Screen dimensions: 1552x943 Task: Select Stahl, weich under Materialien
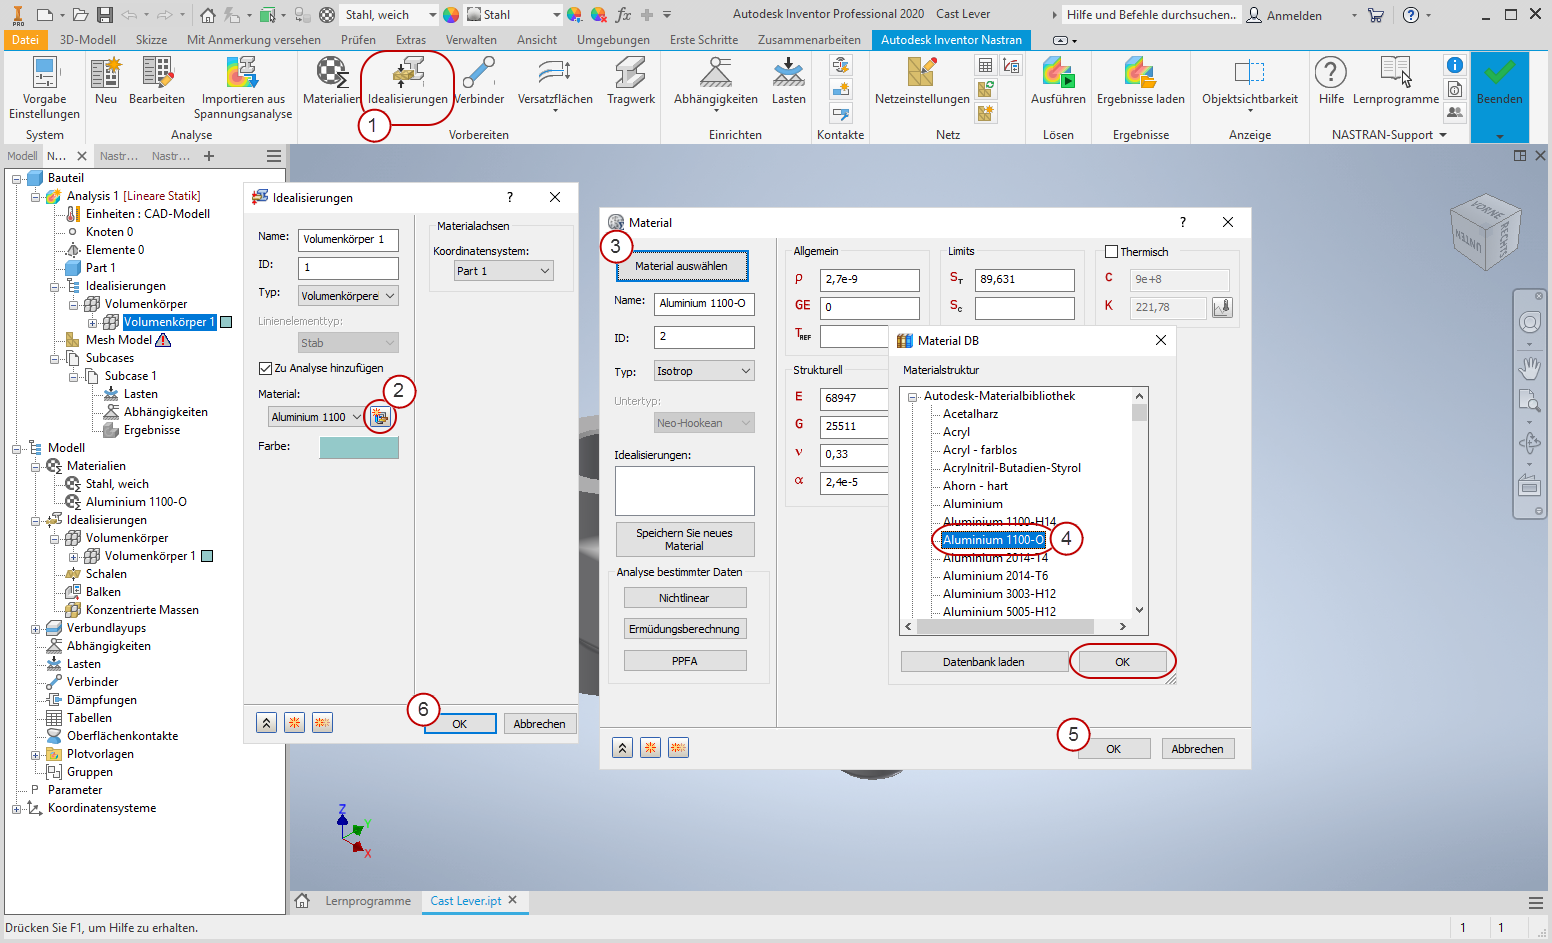[x=117, y=484]
